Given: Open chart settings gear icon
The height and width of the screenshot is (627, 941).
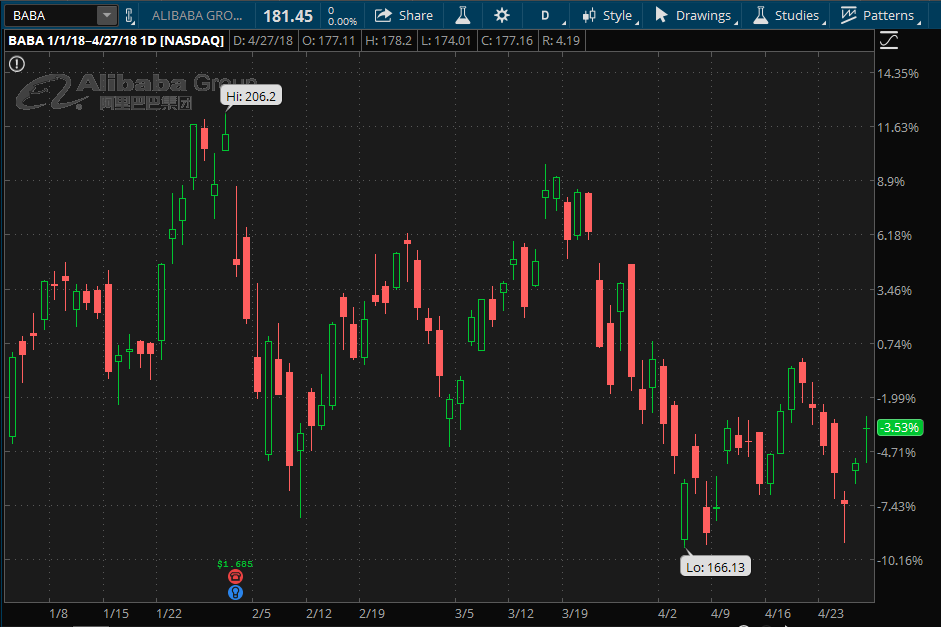Looking at the screenshot, I should (502, 16).
